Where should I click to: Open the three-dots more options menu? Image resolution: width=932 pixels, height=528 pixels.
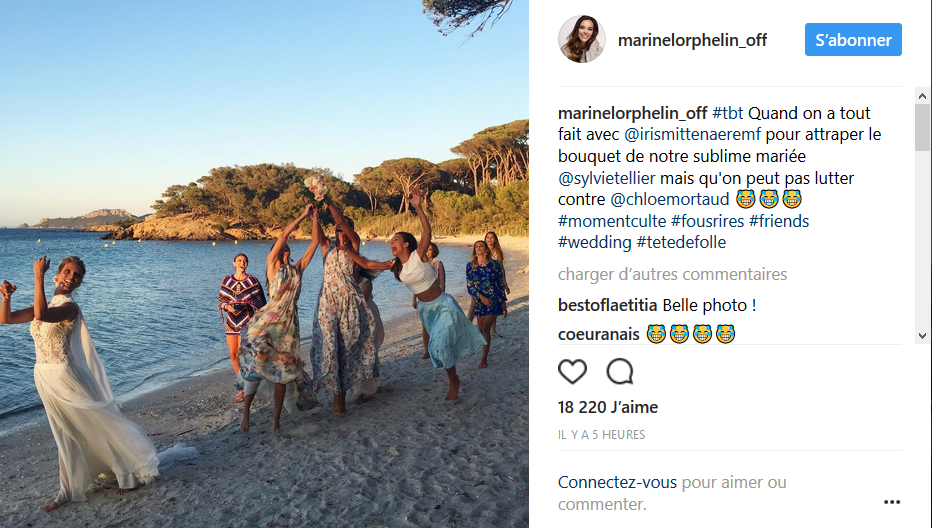click(x=891, y=502)
